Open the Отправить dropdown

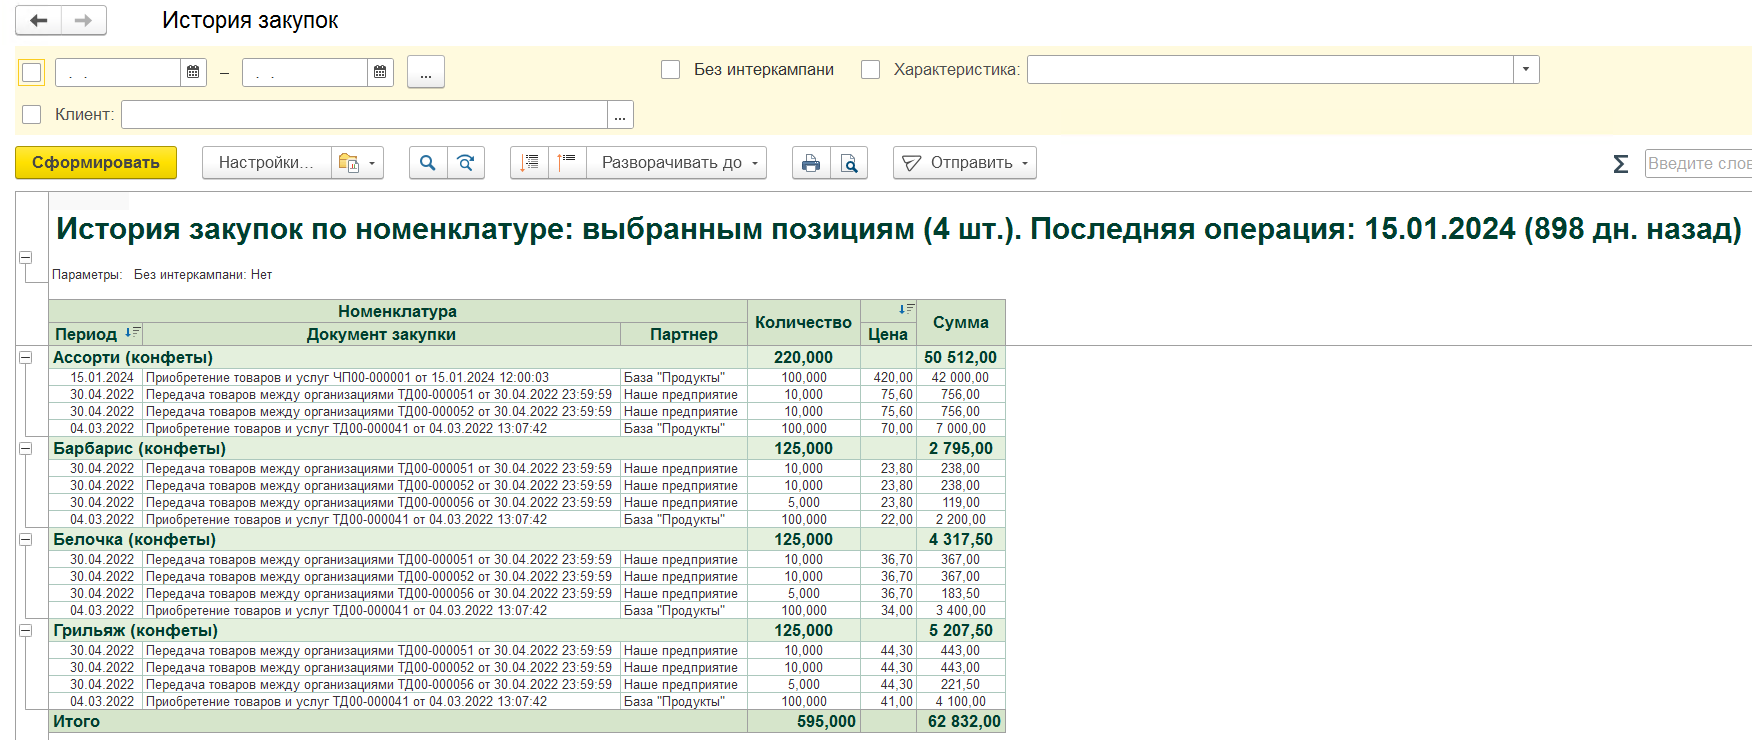click(x=965, y=163)
